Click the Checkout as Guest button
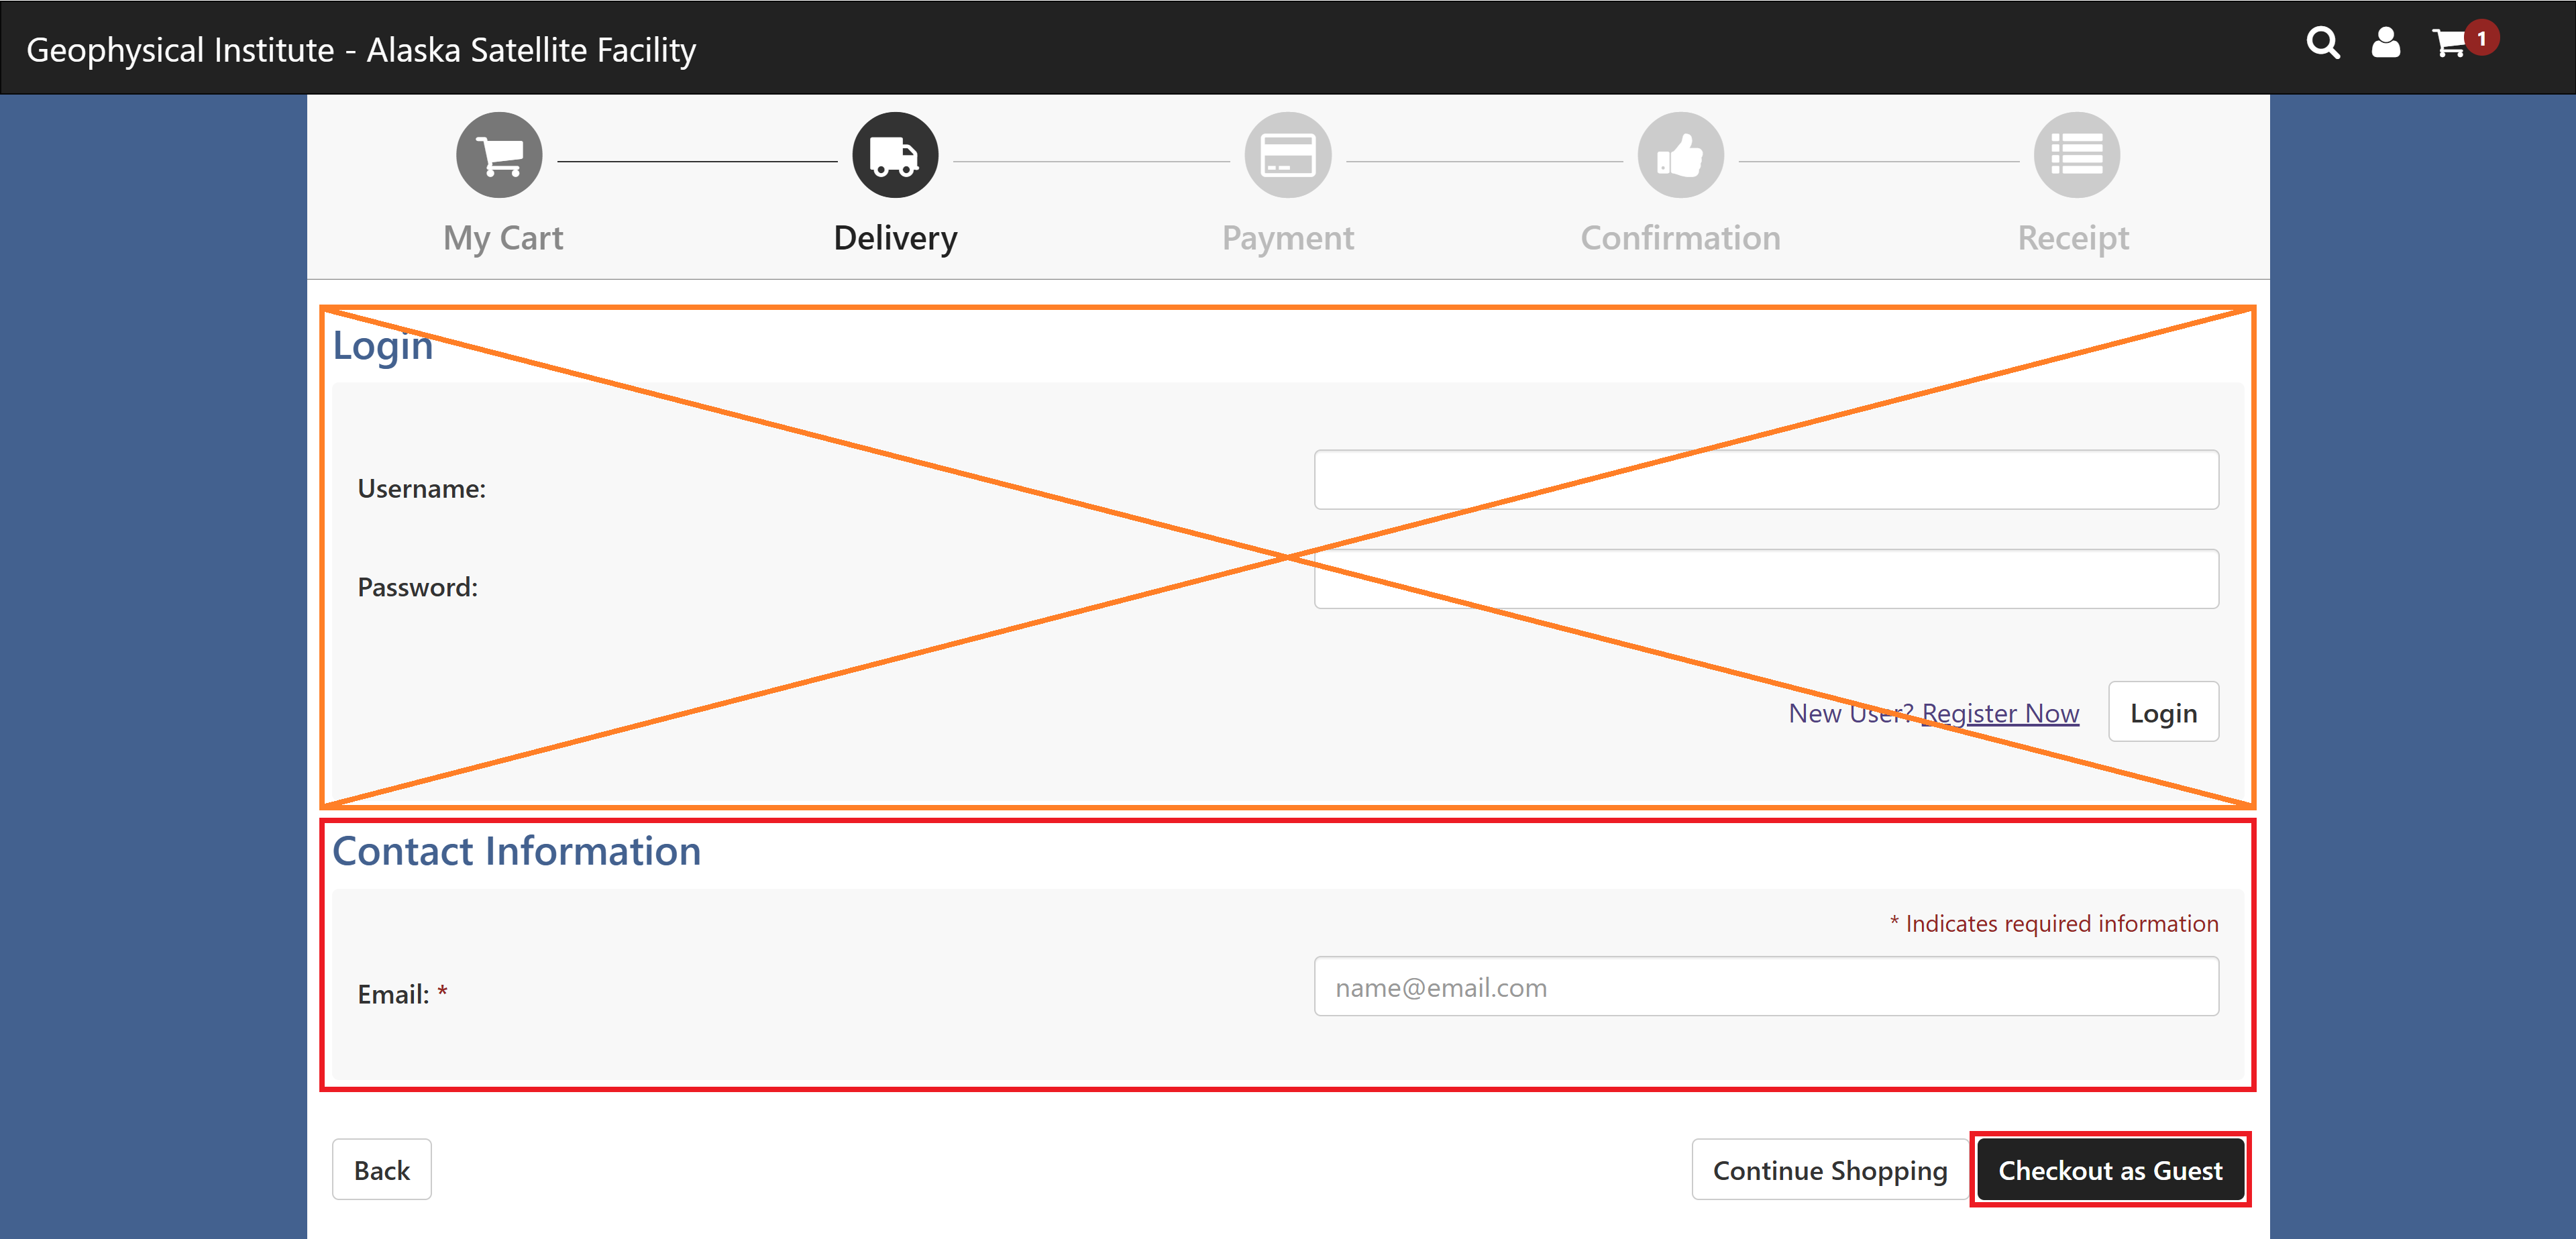The image size is (2576, 1239). 2110,1170
